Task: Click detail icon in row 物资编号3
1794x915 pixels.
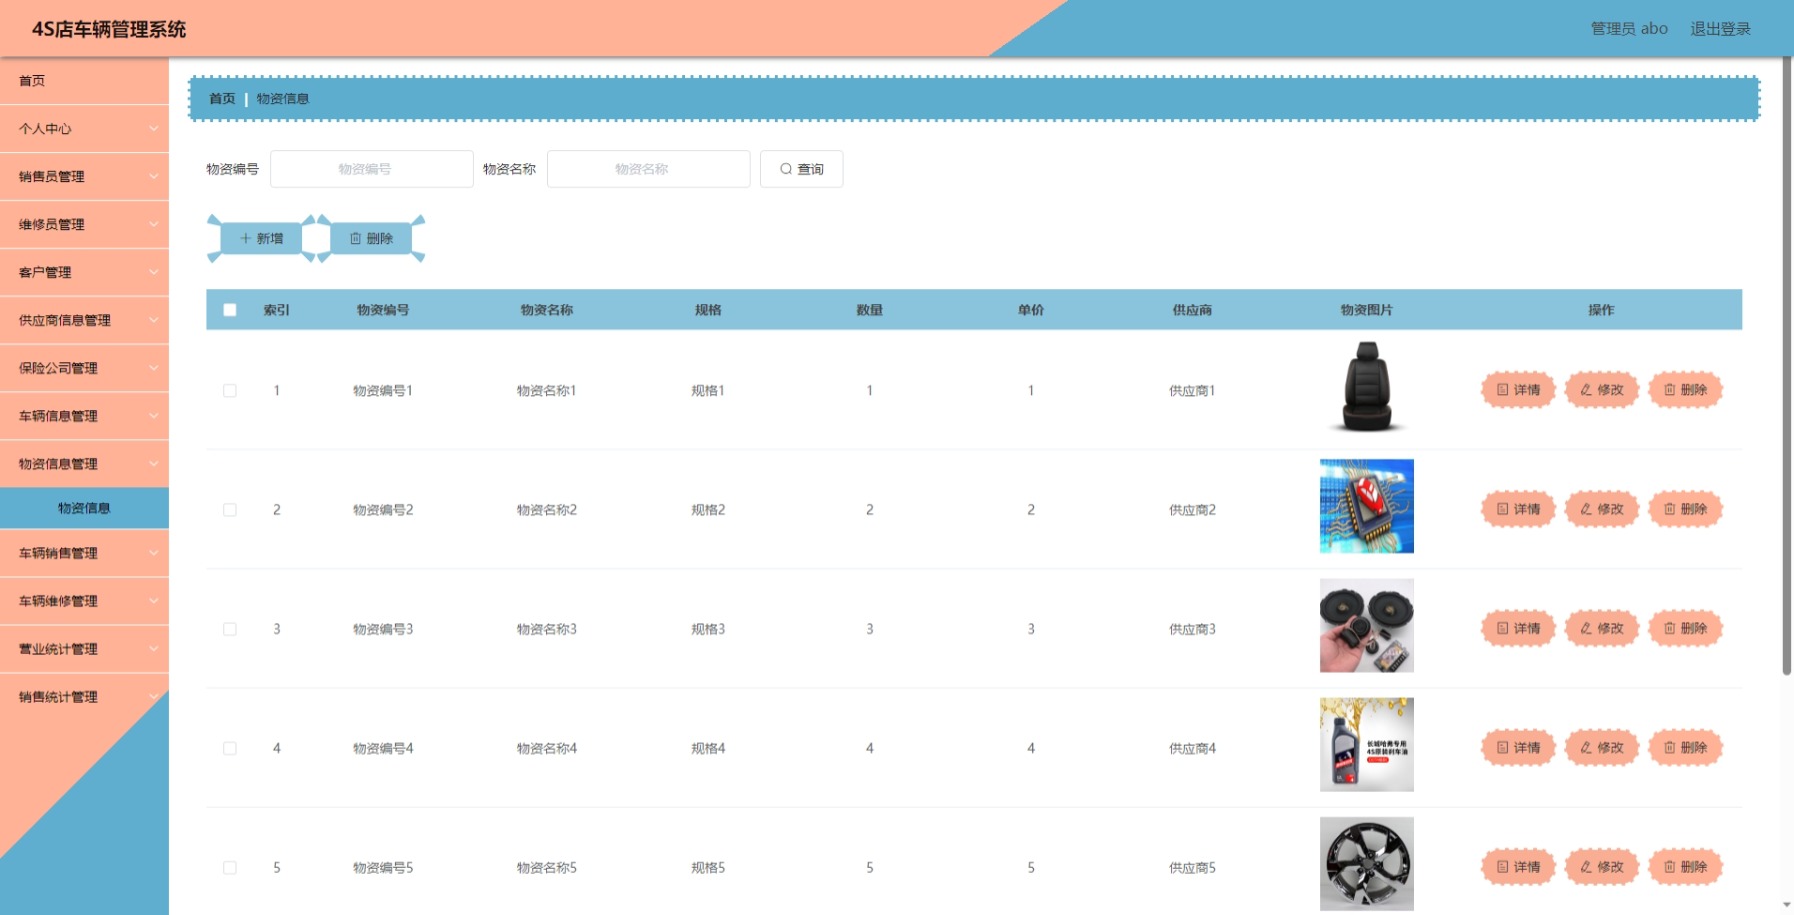Action: click(x=1502, y=628)
